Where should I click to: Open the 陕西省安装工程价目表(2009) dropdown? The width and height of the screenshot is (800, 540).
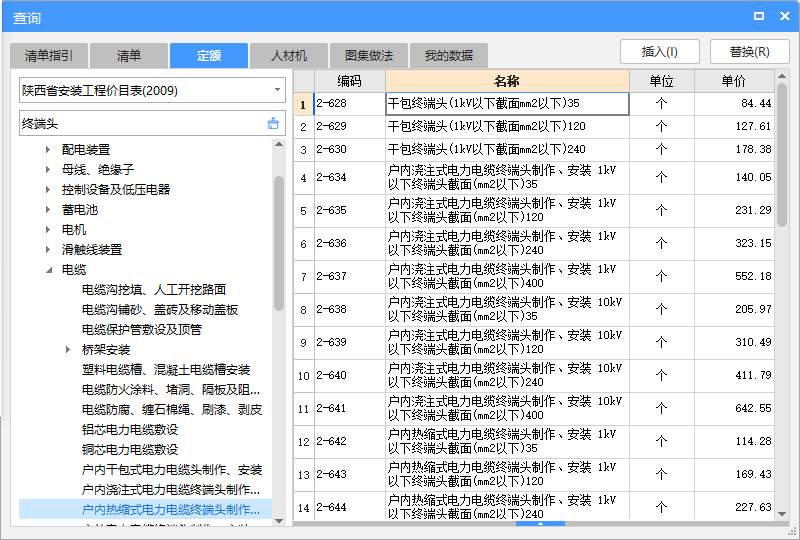[x=277, y=90]
